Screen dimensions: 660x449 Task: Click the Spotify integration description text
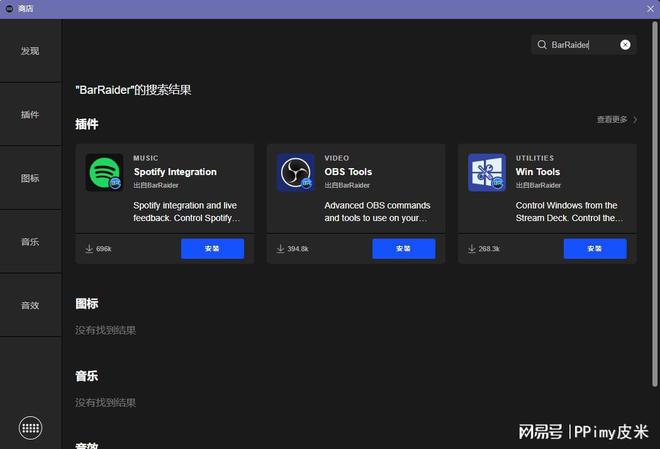coord(187,212)
